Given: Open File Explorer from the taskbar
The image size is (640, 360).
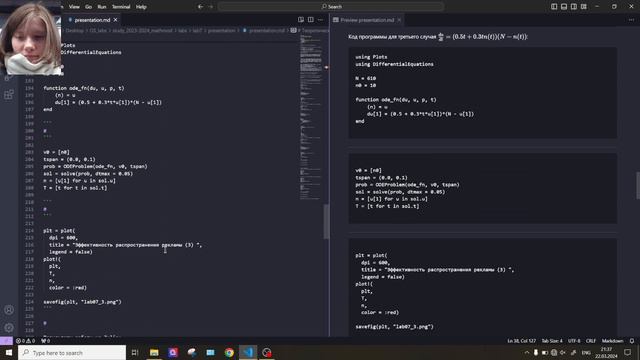Looking at the screenshot, I should point(154,352).
